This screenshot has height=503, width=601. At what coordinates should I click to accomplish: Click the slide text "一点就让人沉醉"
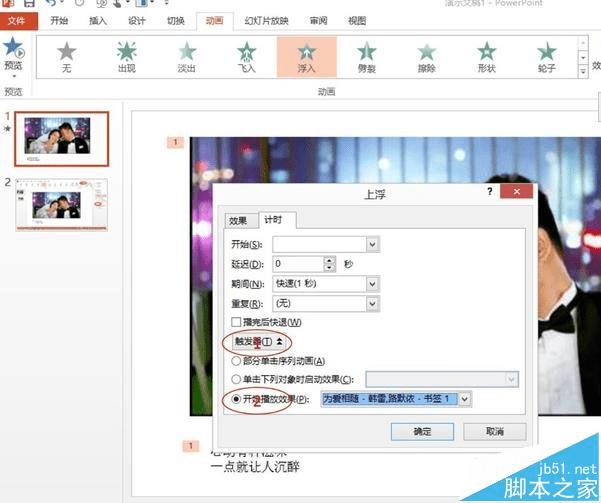tap(255, 467)
